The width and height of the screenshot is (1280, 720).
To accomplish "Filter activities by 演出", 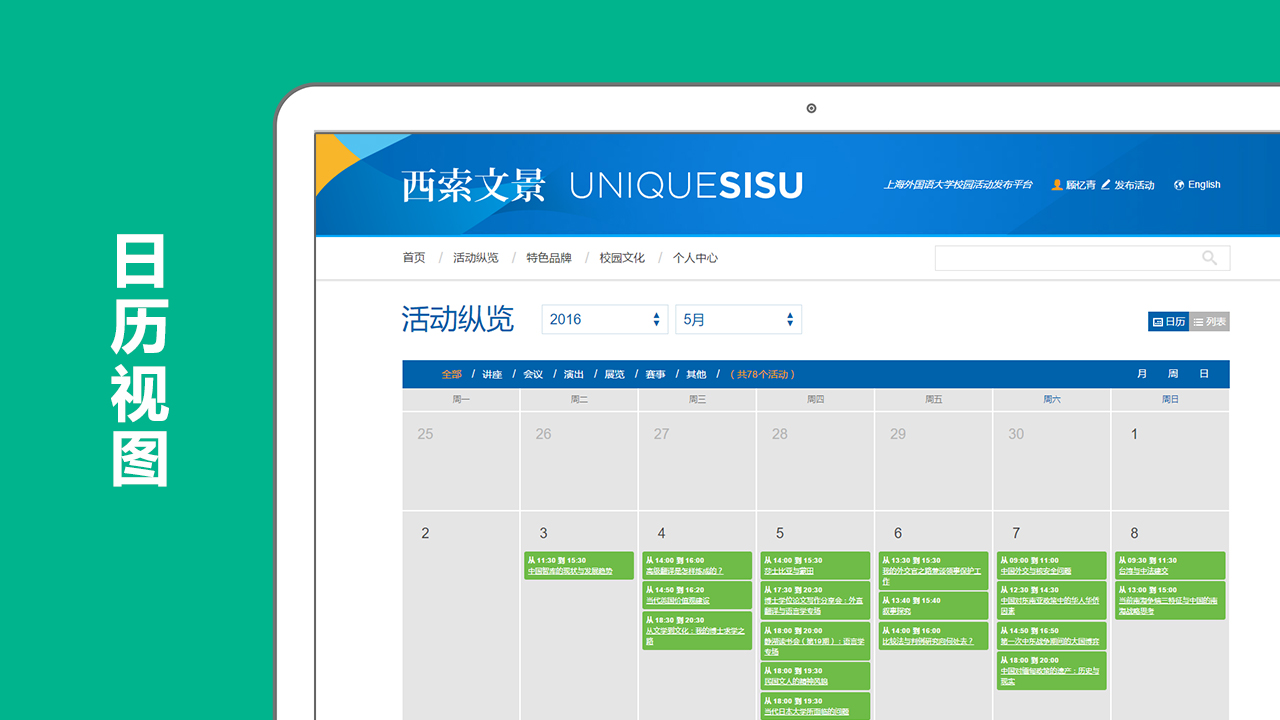I will pyautogui.click(x=574, y=374).
